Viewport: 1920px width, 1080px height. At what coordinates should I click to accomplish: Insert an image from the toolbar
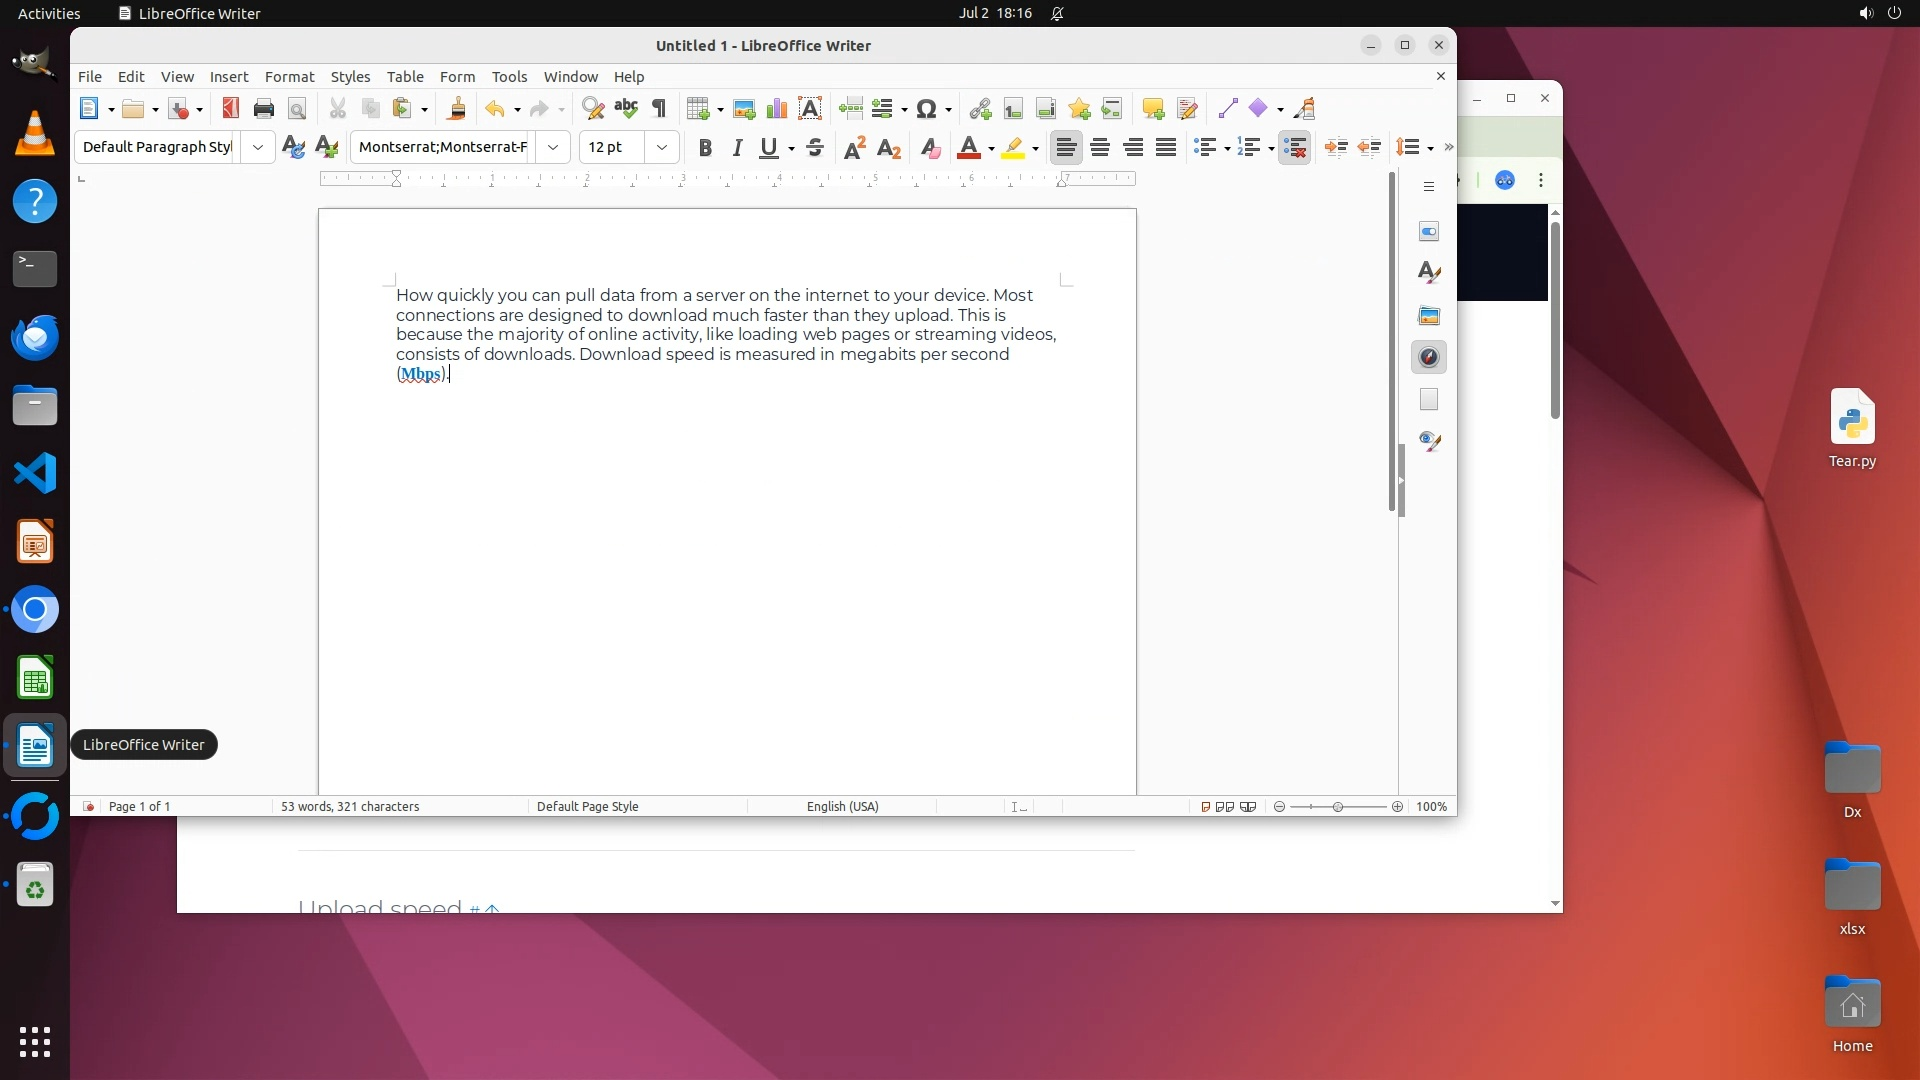click(x=744, y=109)
